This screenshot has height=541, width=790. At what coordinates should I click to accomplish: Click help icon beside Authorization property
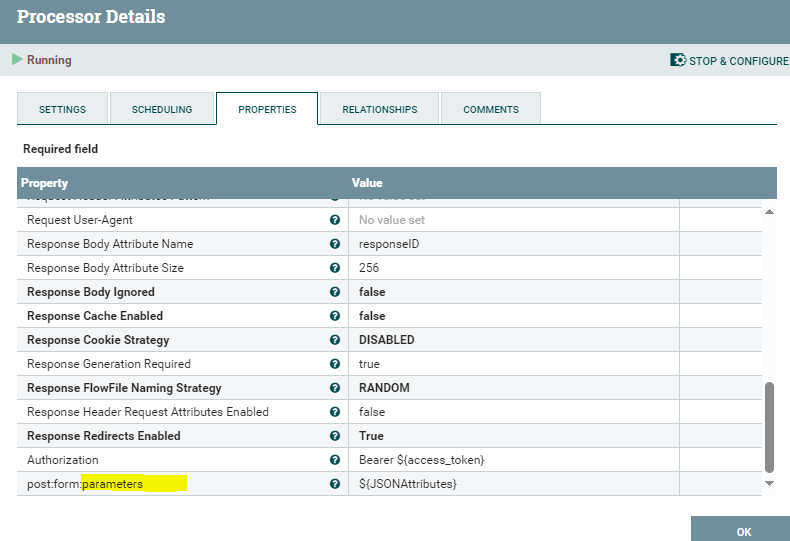pos(335,460)
